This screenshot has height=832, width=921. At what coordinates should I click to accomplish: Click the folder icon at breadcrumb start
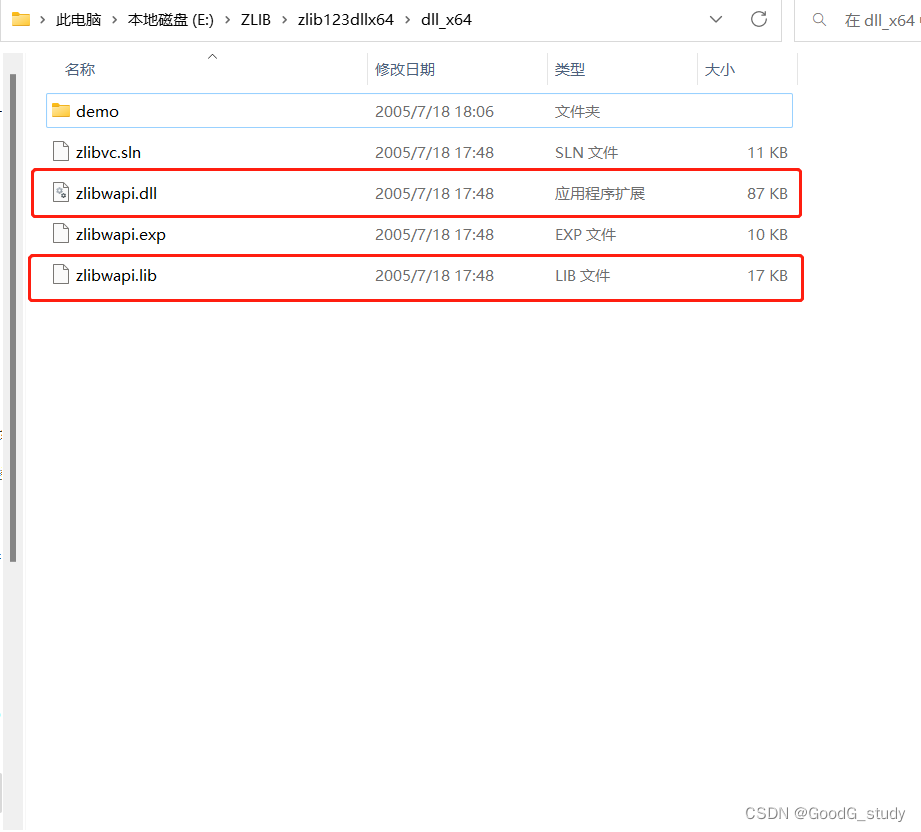22,18
